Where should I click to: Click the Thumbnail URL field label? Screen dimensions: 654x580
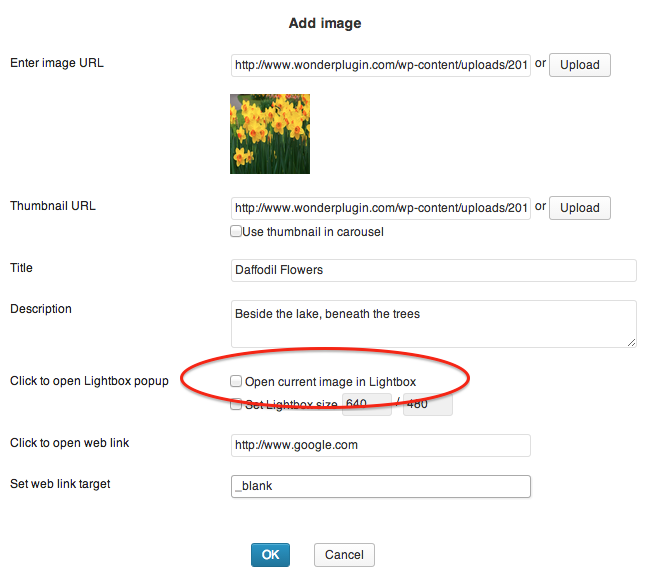[53, 206]
